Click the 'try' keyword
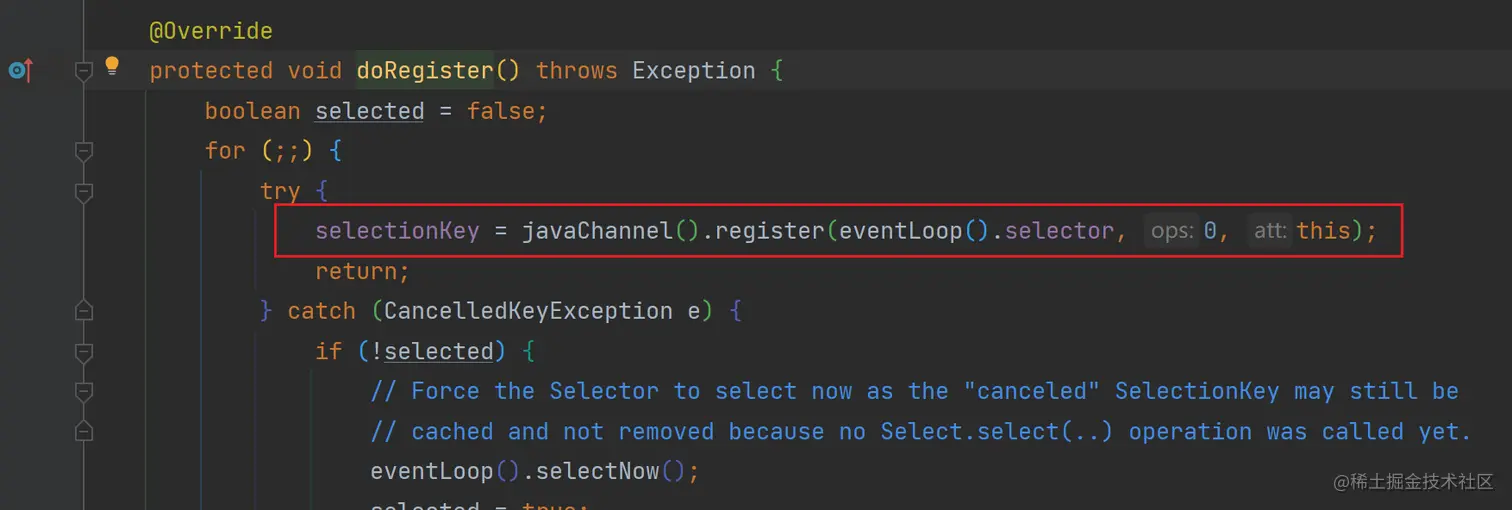This screenshot has height=510, width=1512. pos(280,191)
